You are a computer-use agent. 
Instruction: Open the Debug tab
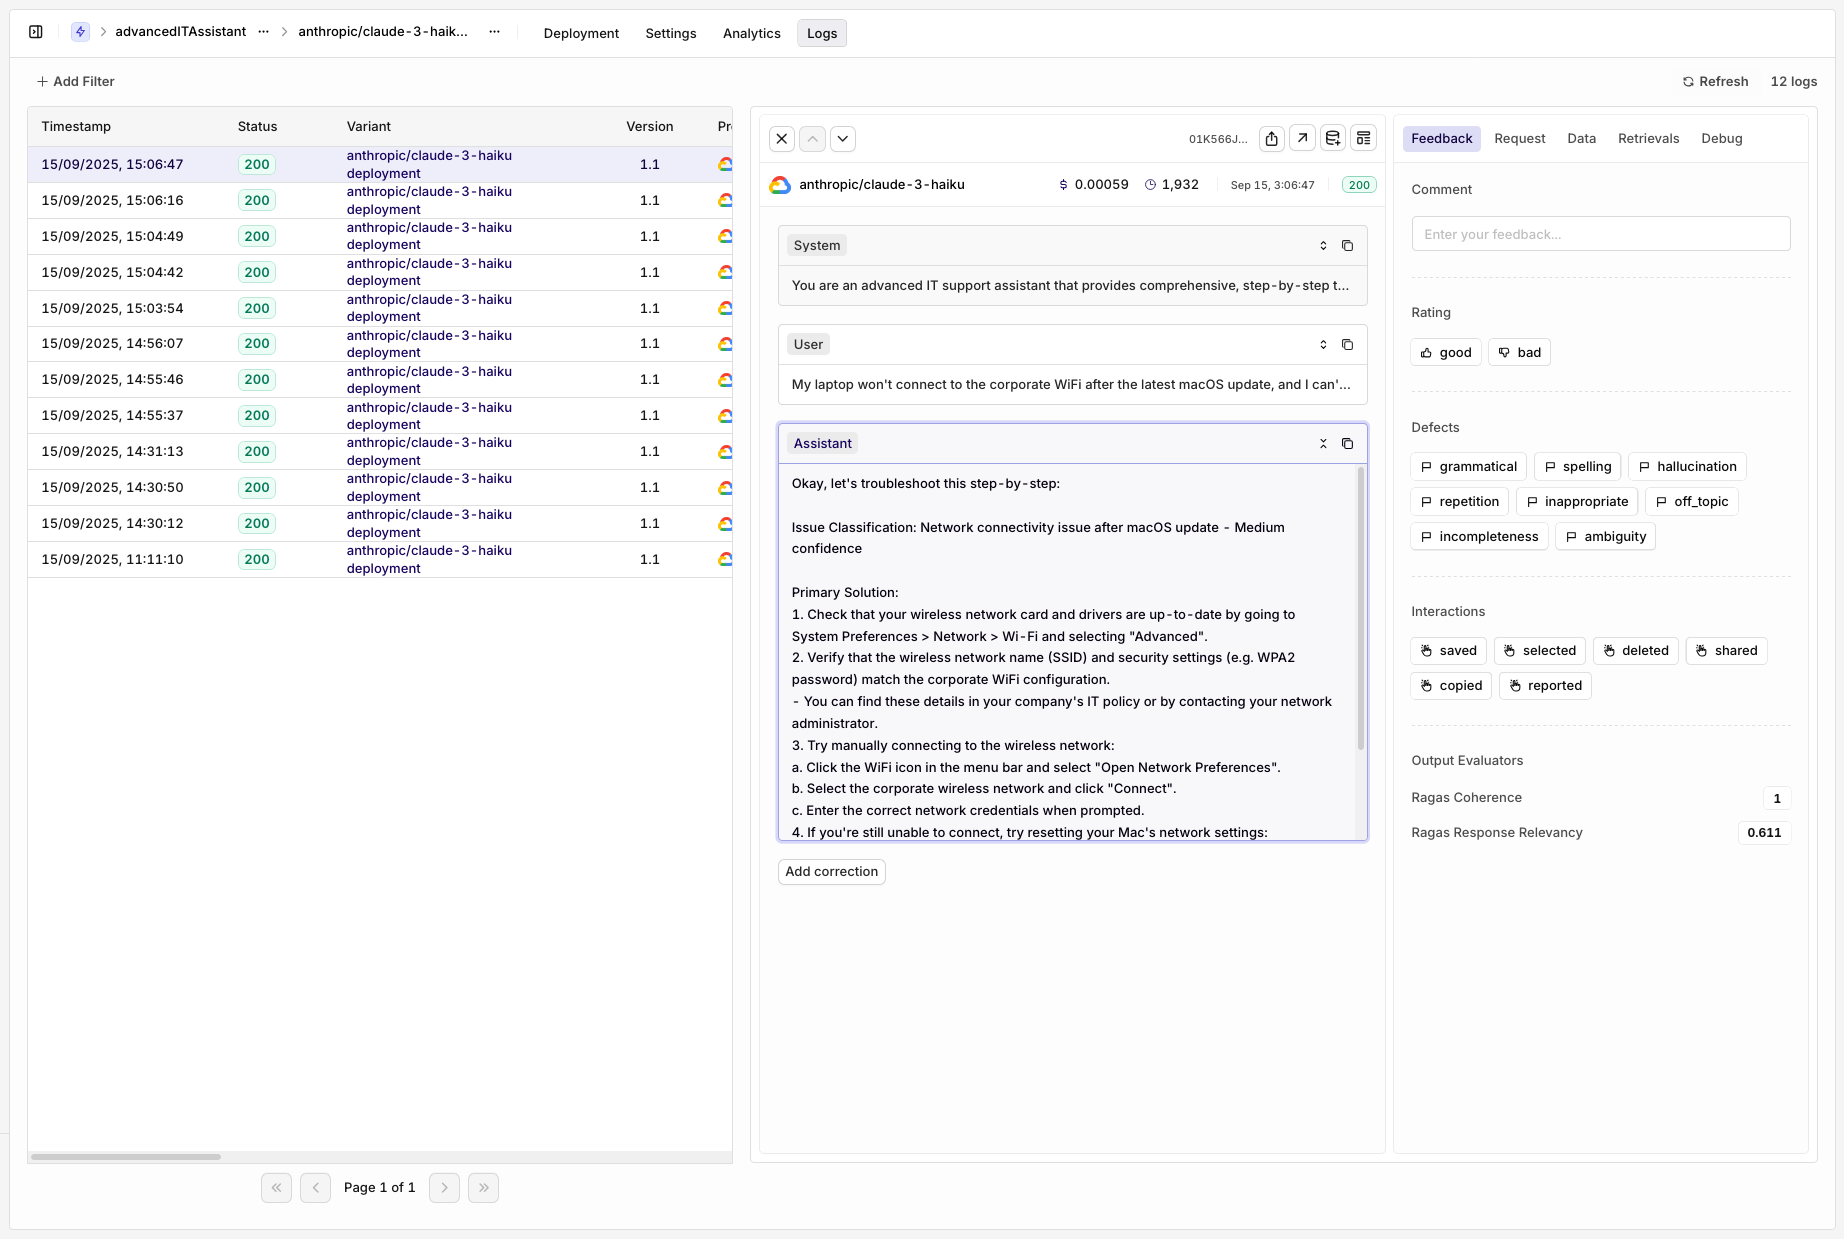1722,139
